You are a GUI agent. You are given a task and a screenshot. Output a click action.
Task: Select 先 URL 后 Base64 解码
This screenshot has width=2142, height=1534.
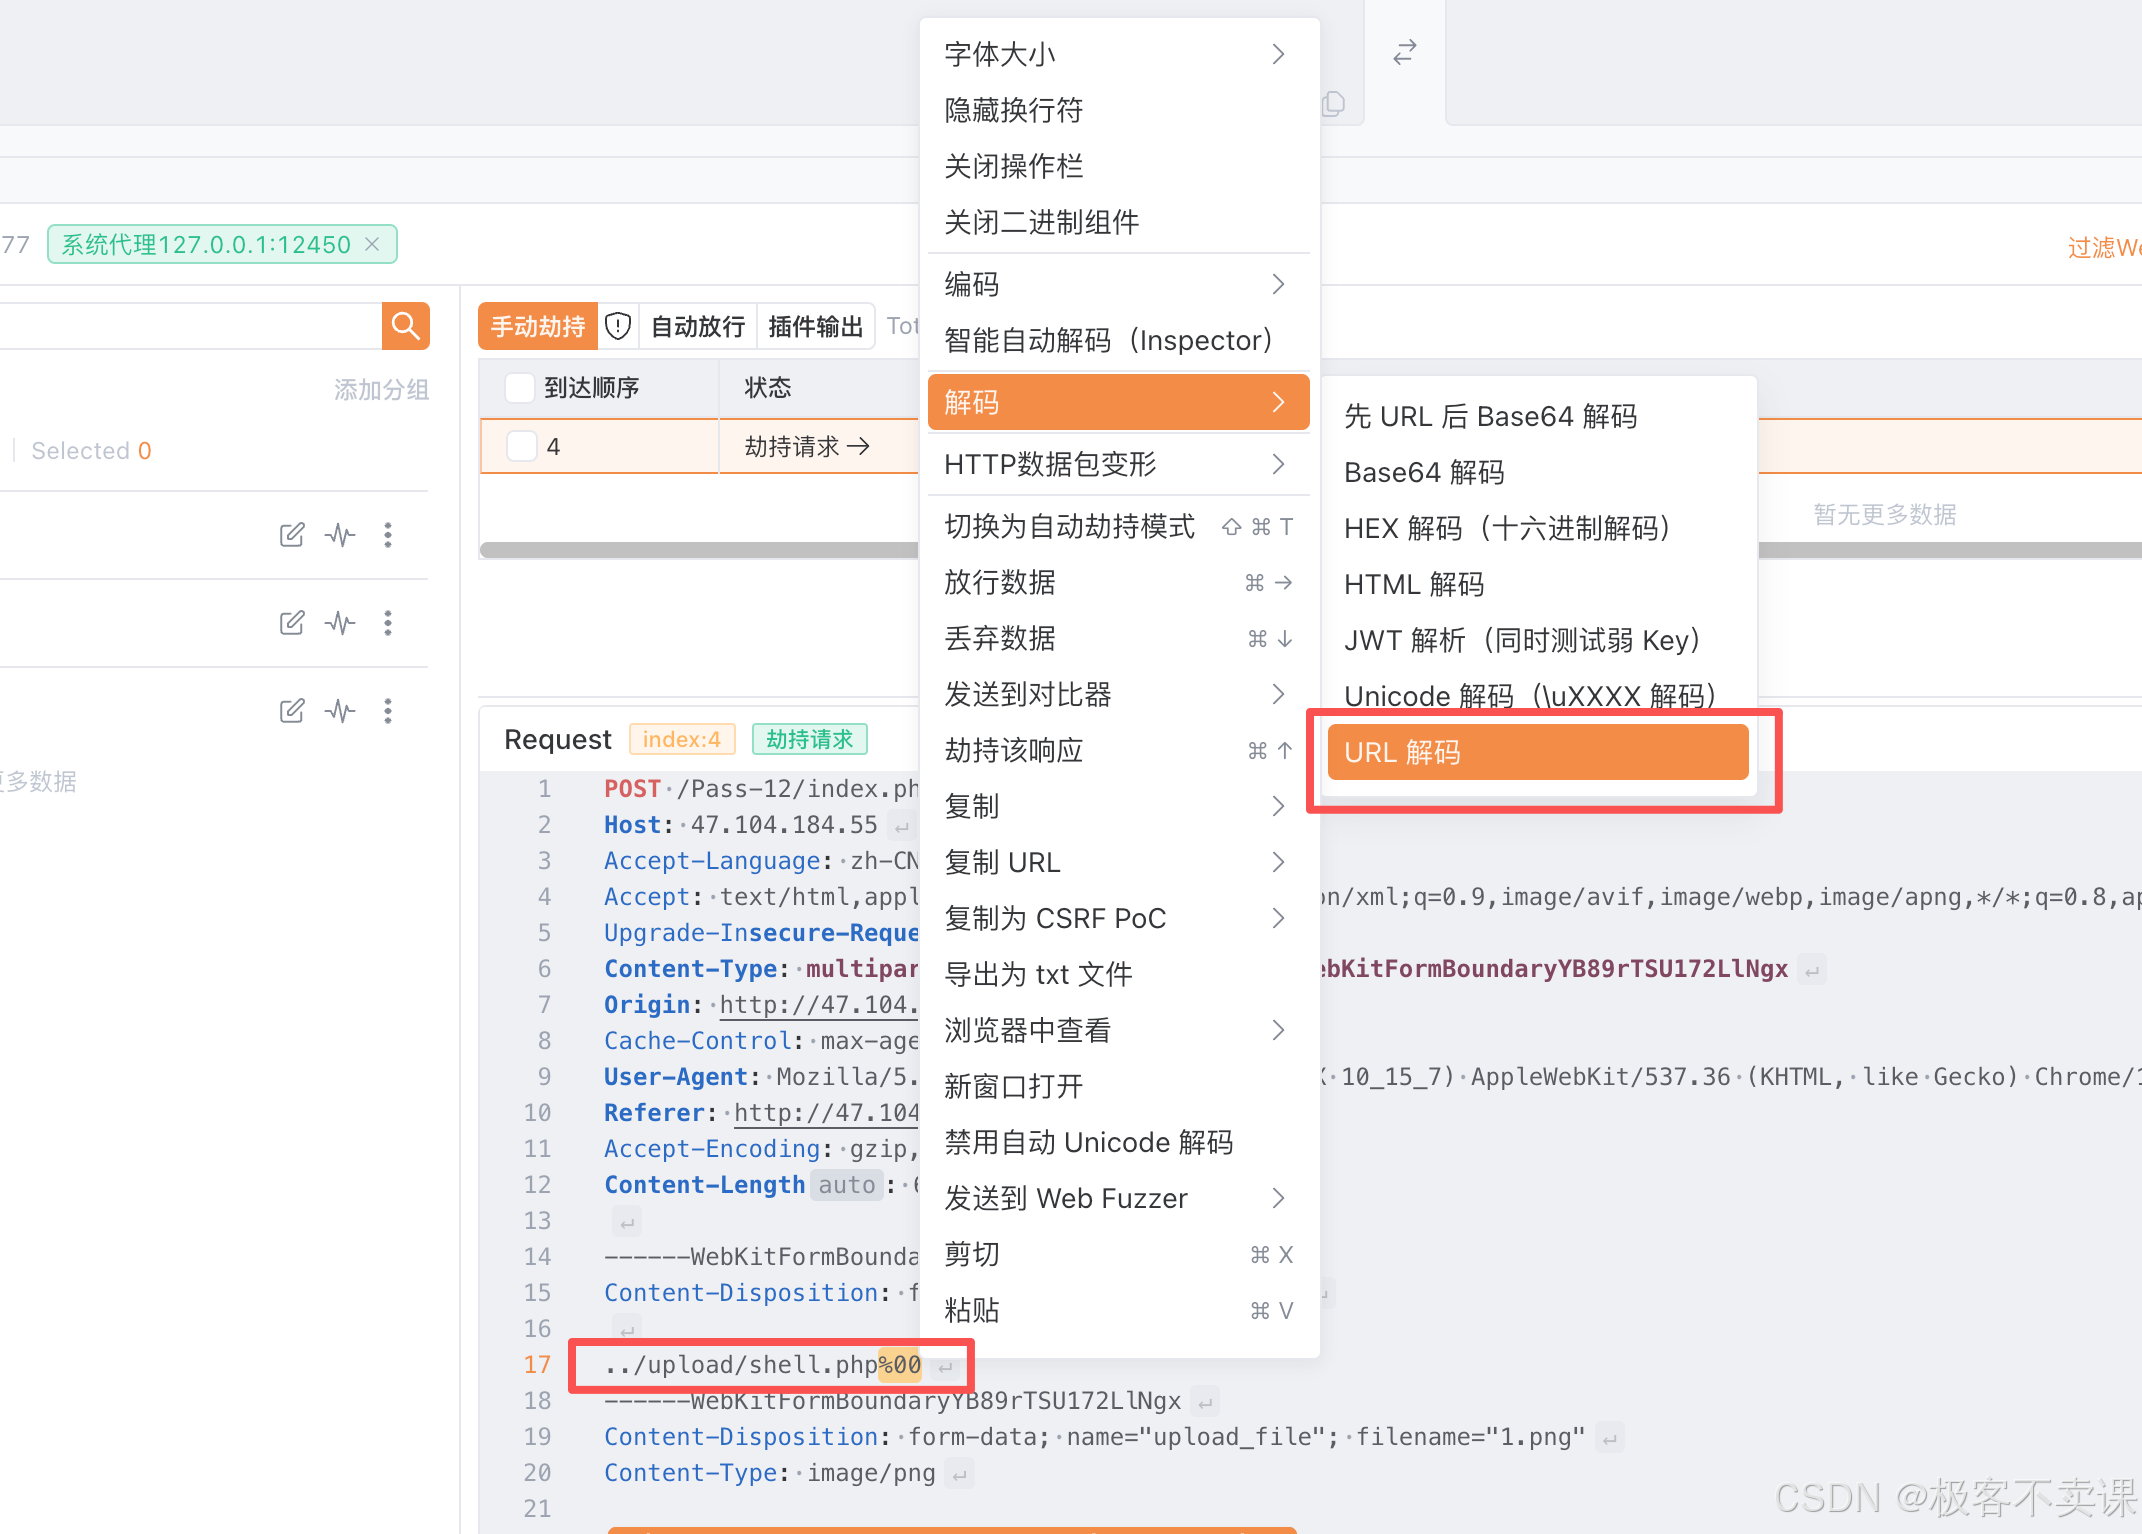pyautogui.click(x=1538, y=416)
